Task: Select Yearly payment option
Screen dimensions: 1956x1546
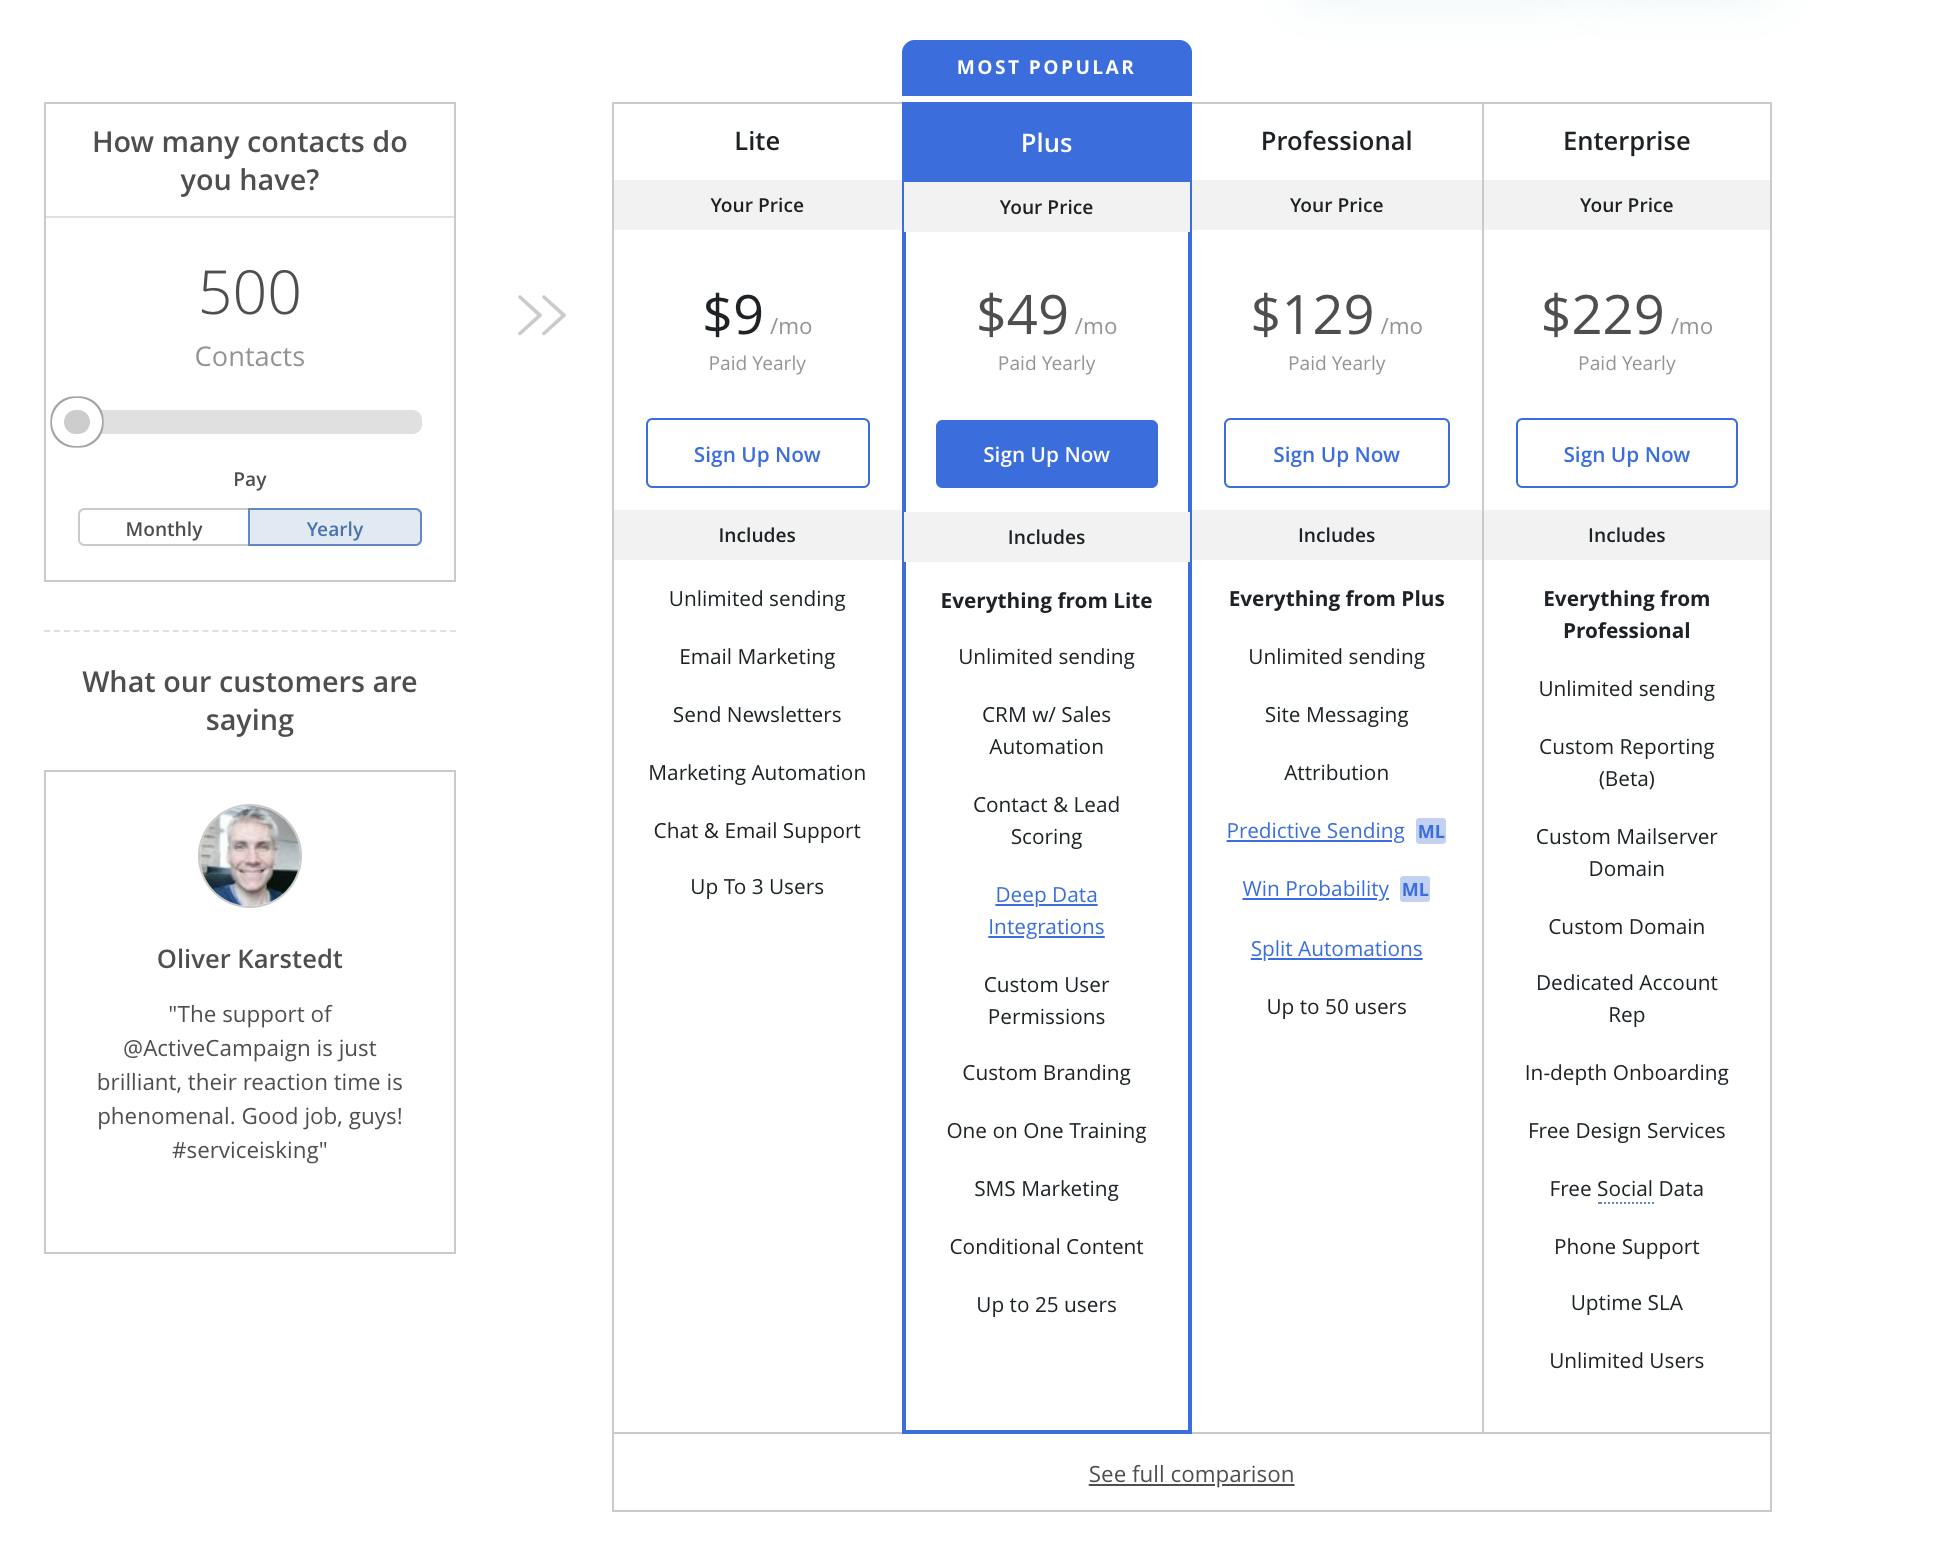Action: point(335,528)
